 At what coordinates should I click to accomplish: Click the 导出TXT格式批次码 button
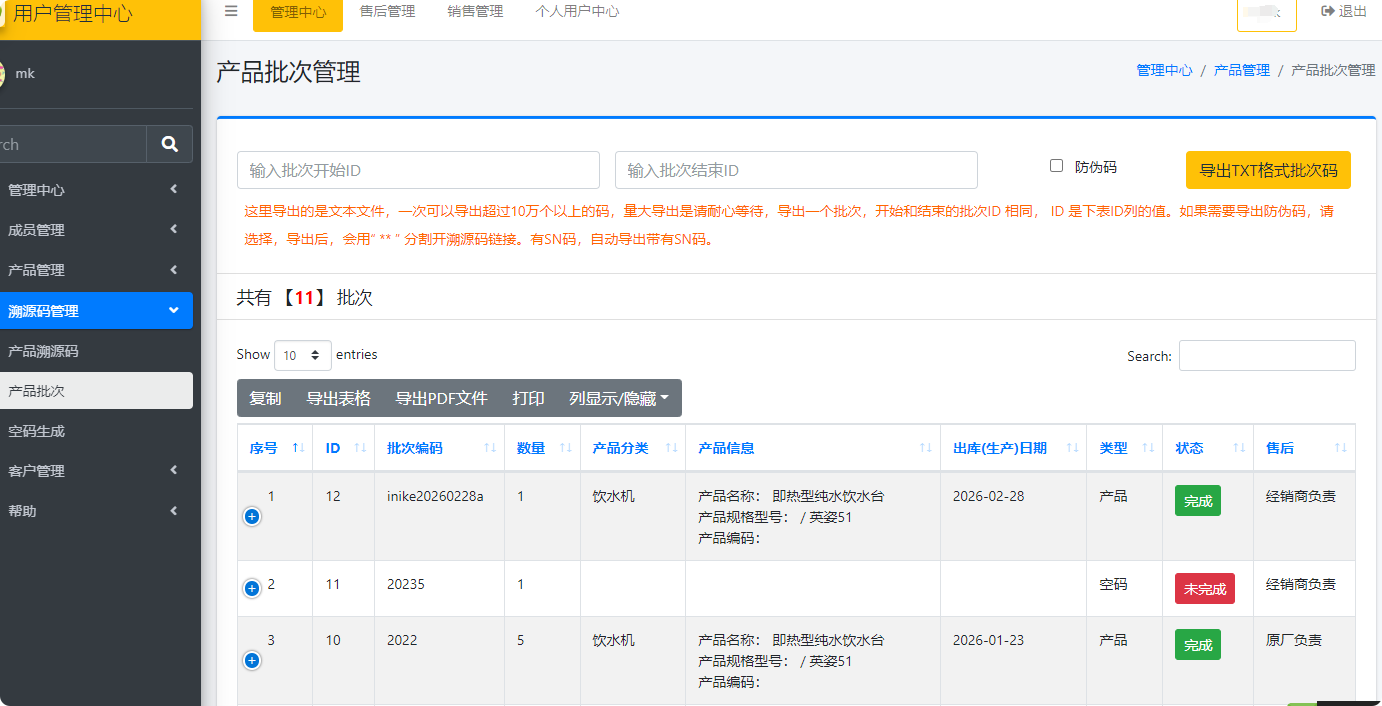click(x=1268, y=170)
